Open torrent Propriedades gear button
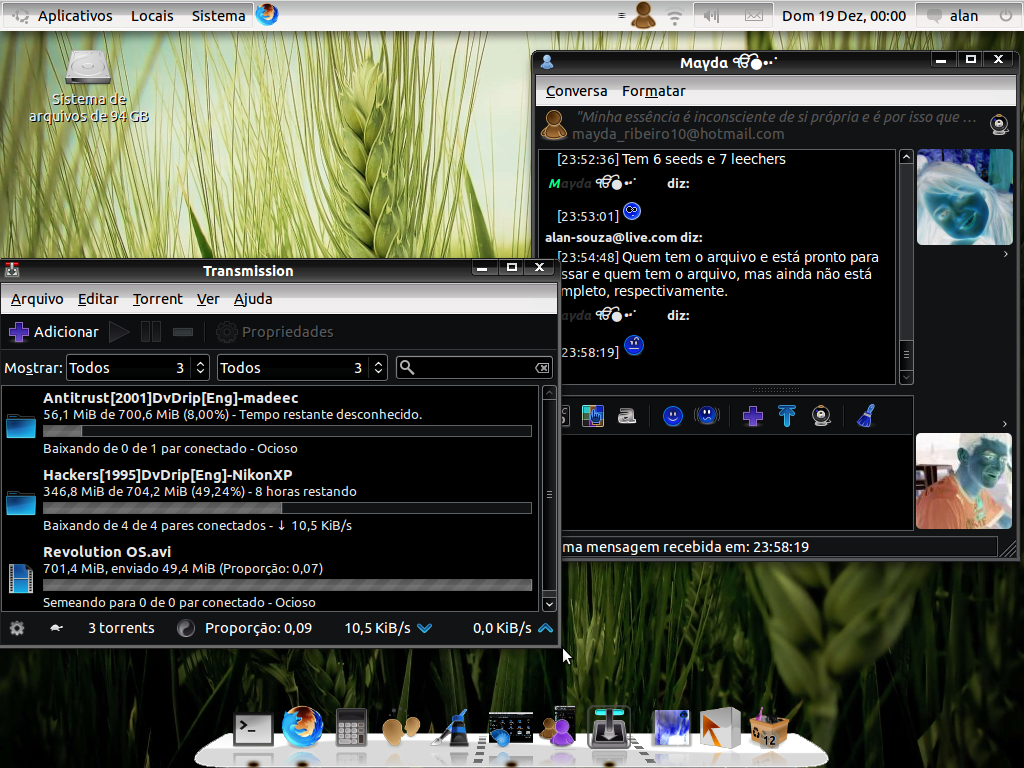The height and width of the screenshot is (768, 1024). pos(274,332)
